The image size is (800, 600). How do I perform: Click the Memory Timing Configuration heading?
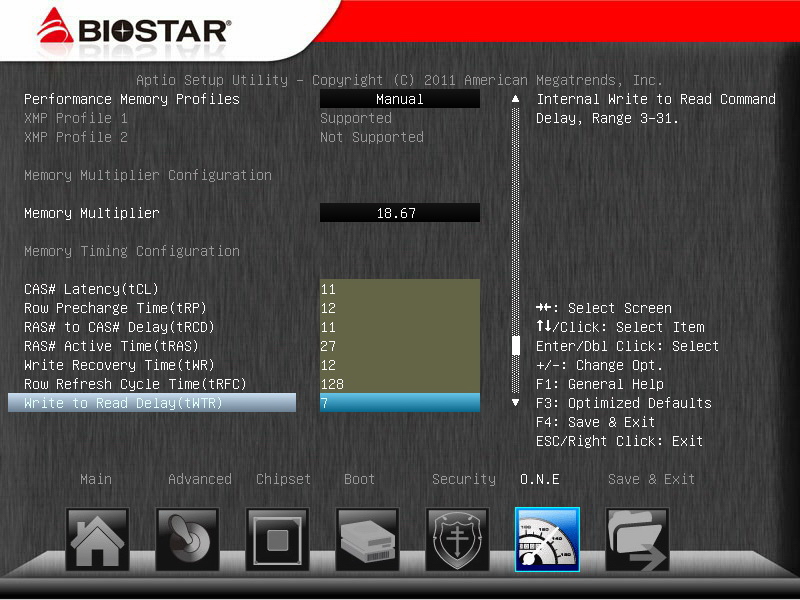[x=132, y=251]
